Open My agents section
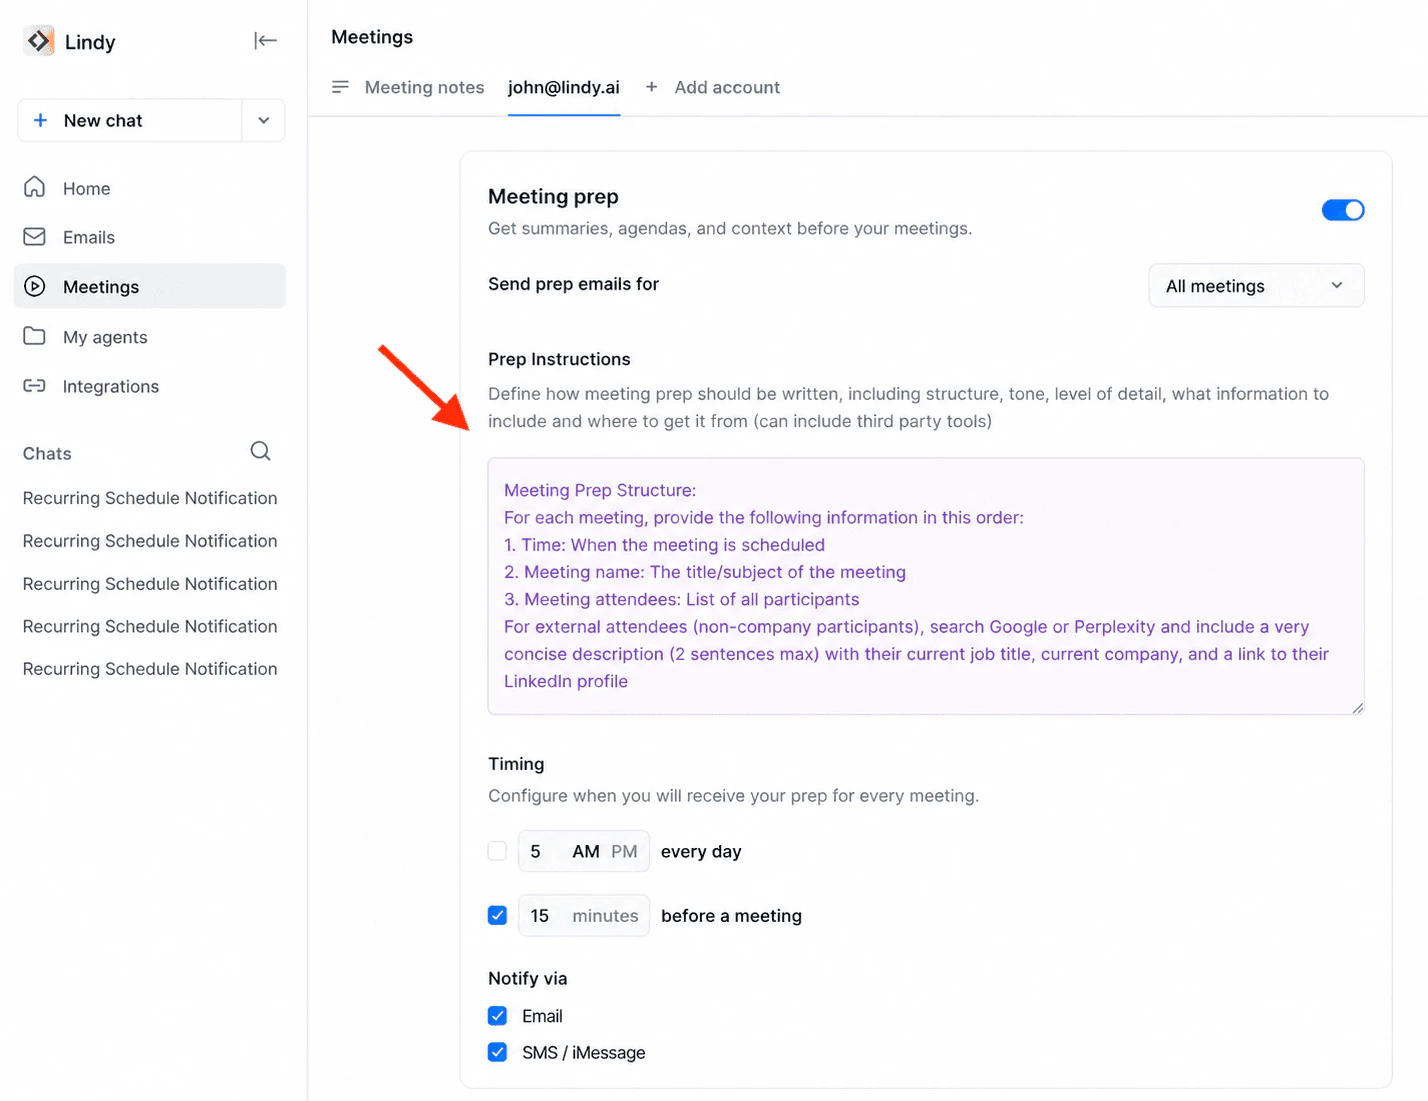 coord(150,337)
